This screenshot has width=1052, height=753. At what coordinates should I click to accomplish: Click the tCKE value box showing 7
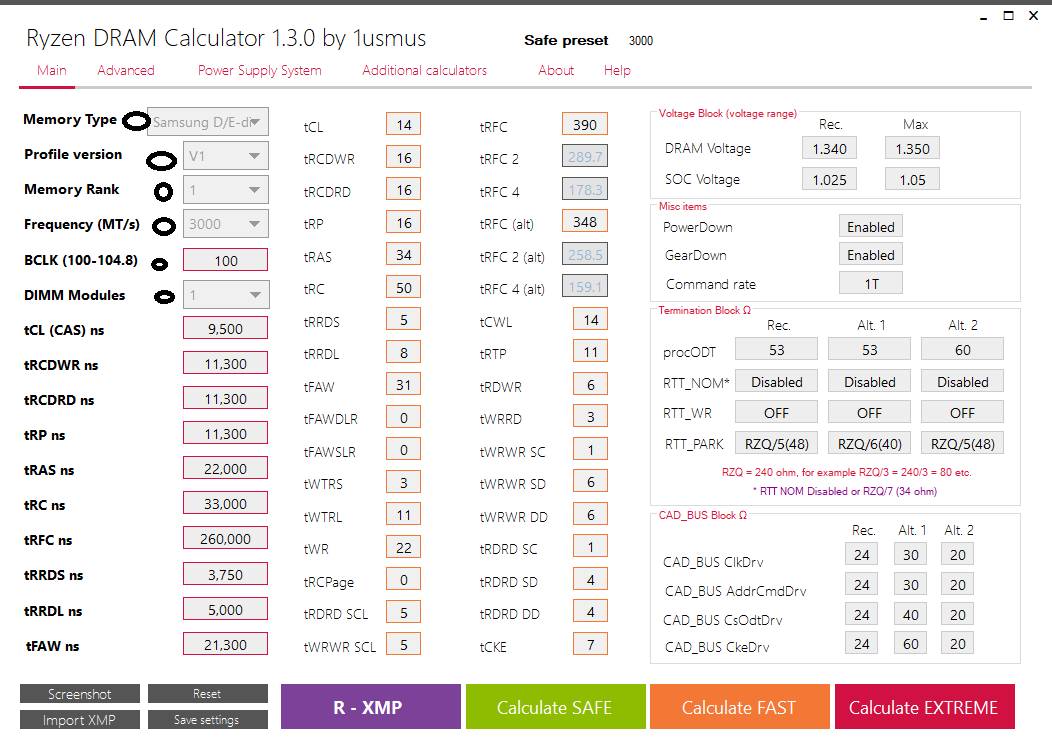click(590, 644)
